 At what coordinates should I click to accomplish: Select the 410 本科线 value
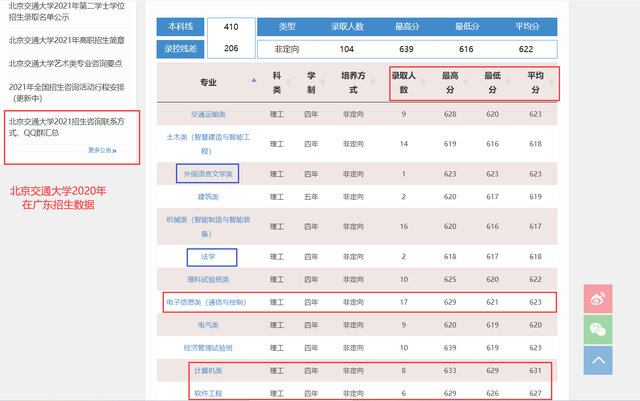point(231,27)
